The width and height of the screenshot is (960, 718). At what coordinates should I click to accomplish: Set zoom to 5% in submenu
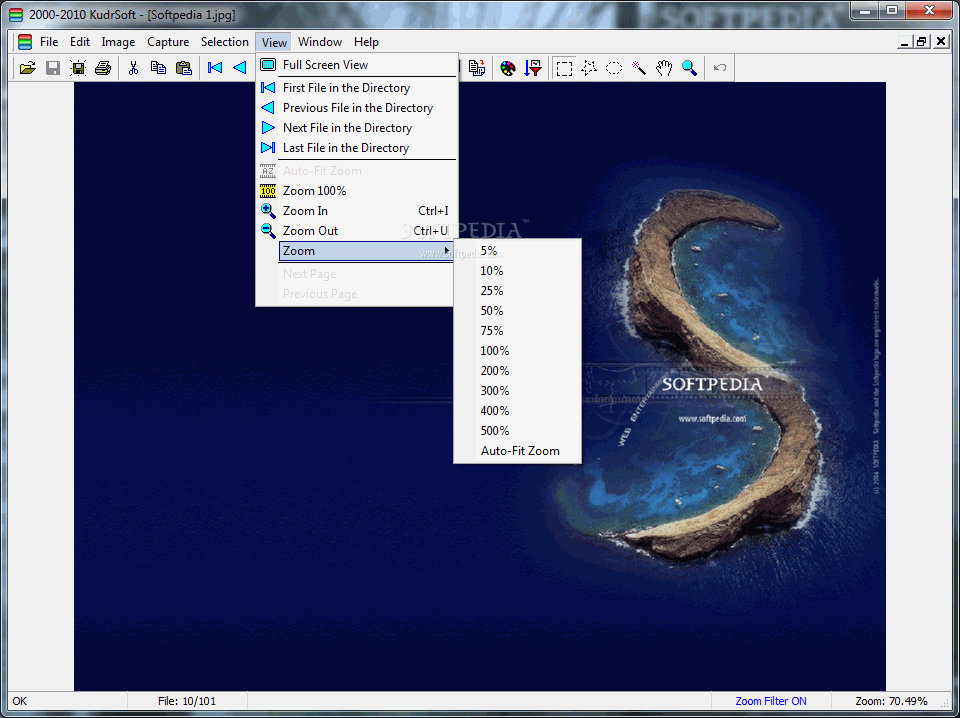pos(517,251)
